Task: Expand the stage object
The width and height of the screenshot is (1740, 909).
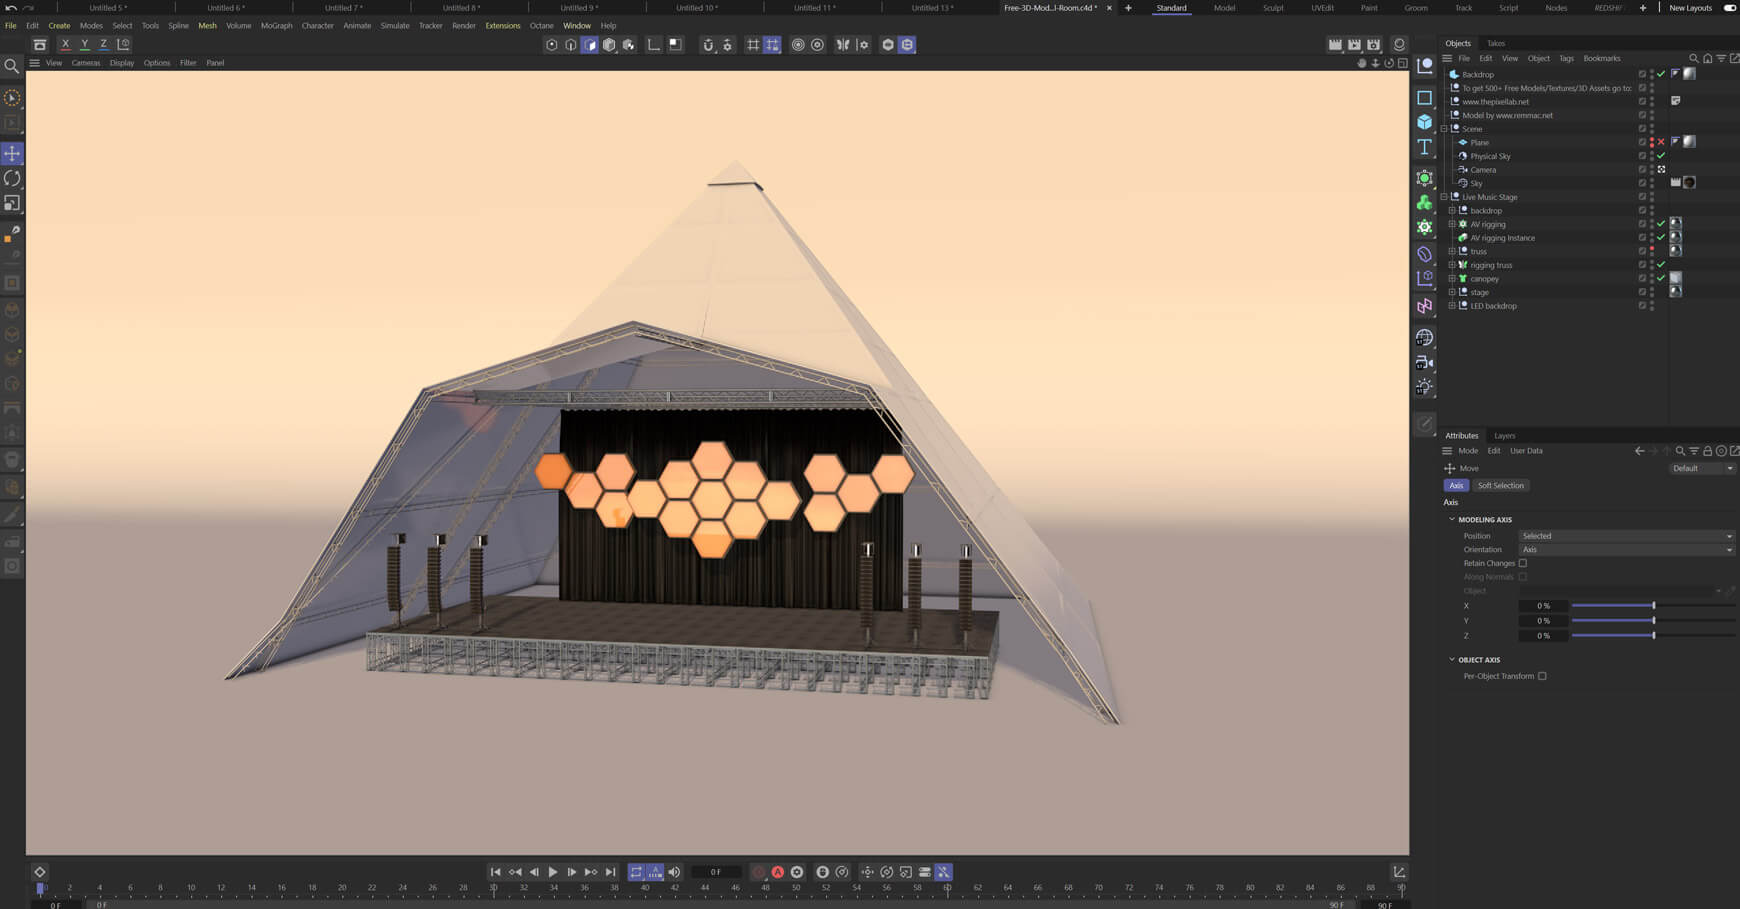Action: coord(1452,292)
